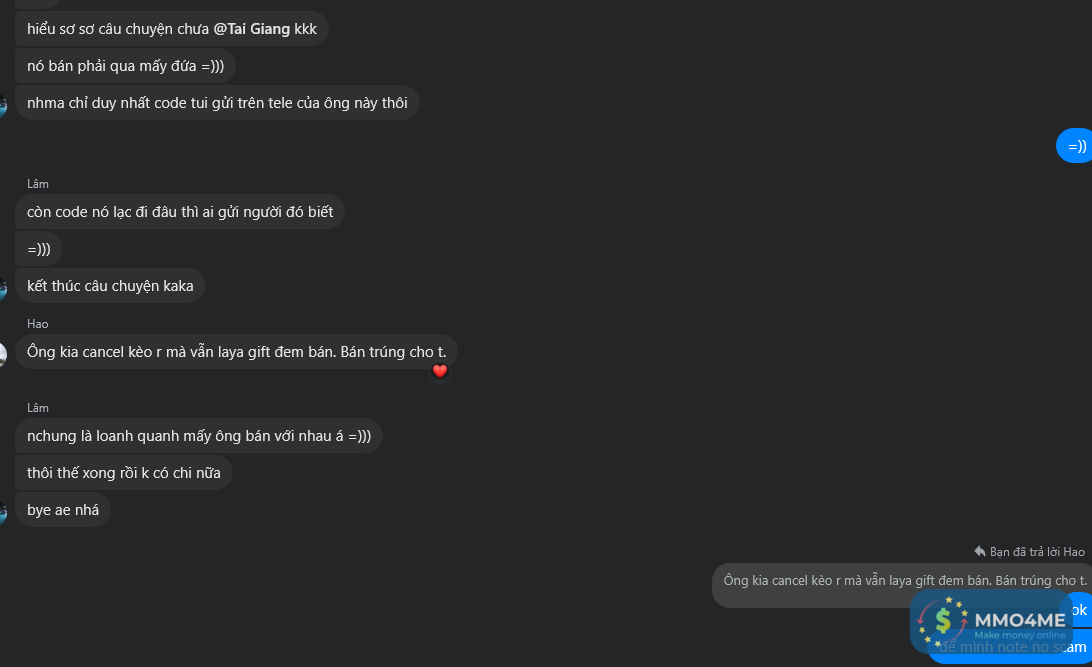
Task: Click the heart reaction on Hao's message
Action: tap(439, 371)
